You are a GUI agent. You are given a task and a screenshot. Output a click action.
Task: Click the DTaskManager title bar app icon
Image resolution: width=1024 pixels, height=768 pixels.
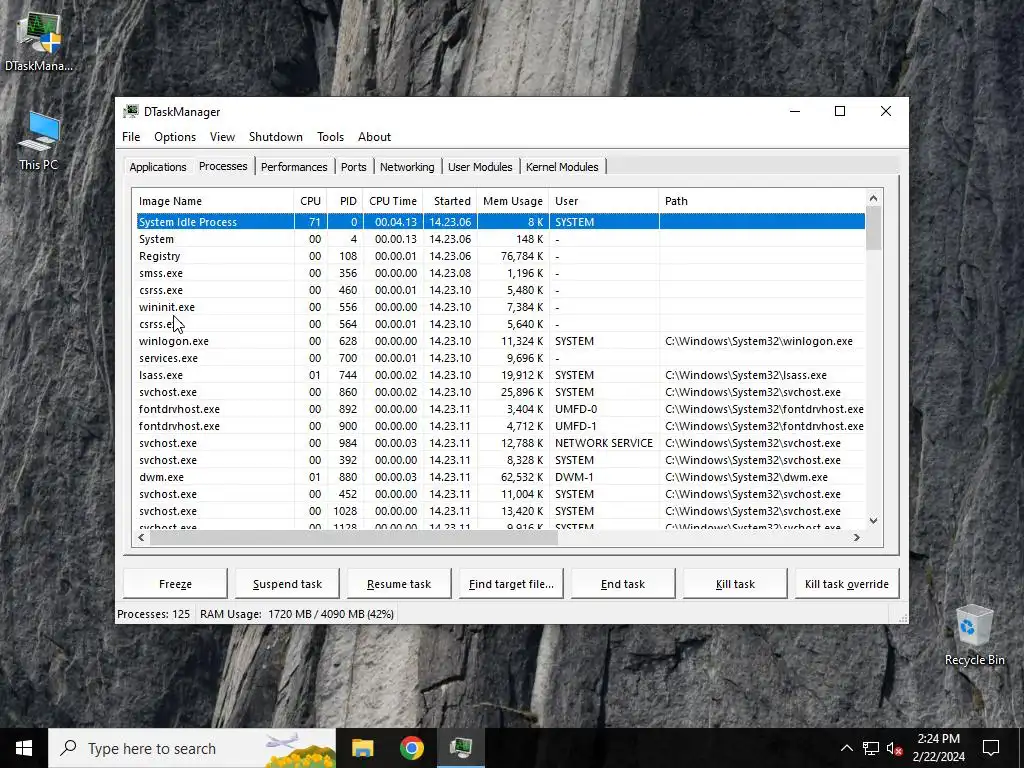click(131, 112)
